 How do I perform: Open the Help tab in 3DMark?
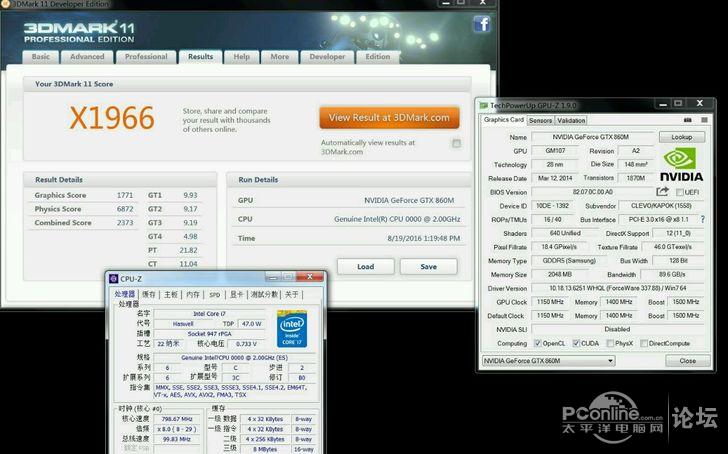(241, 57)
